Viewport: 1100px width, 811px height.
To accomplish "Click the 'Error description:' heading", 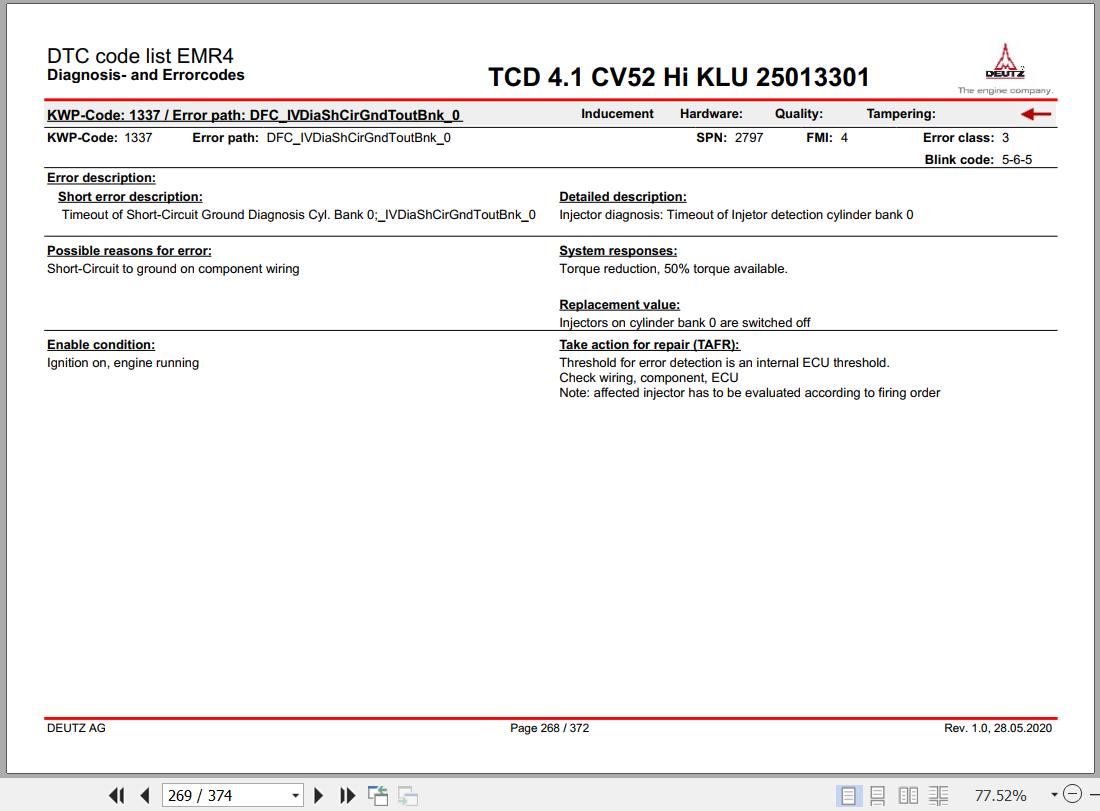I will [x=101, y=177].
